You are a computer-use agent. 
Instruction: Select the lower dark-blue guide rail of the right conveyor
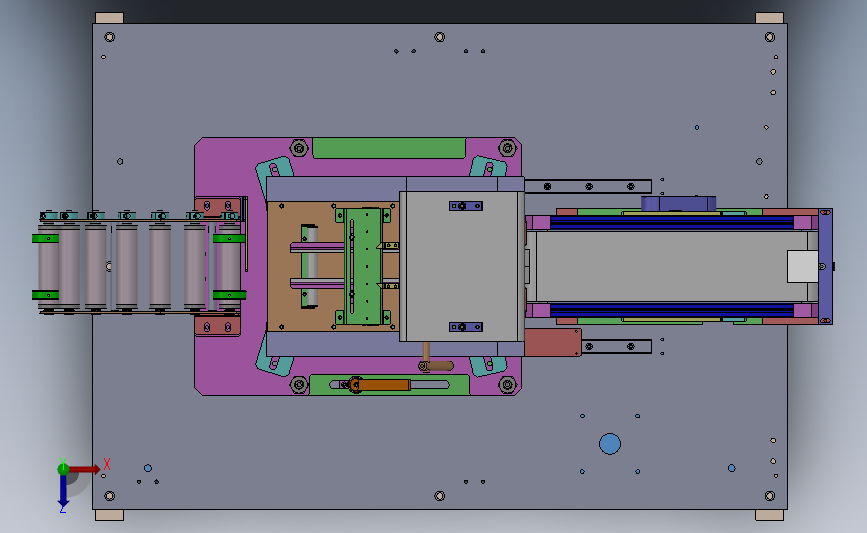672,310
